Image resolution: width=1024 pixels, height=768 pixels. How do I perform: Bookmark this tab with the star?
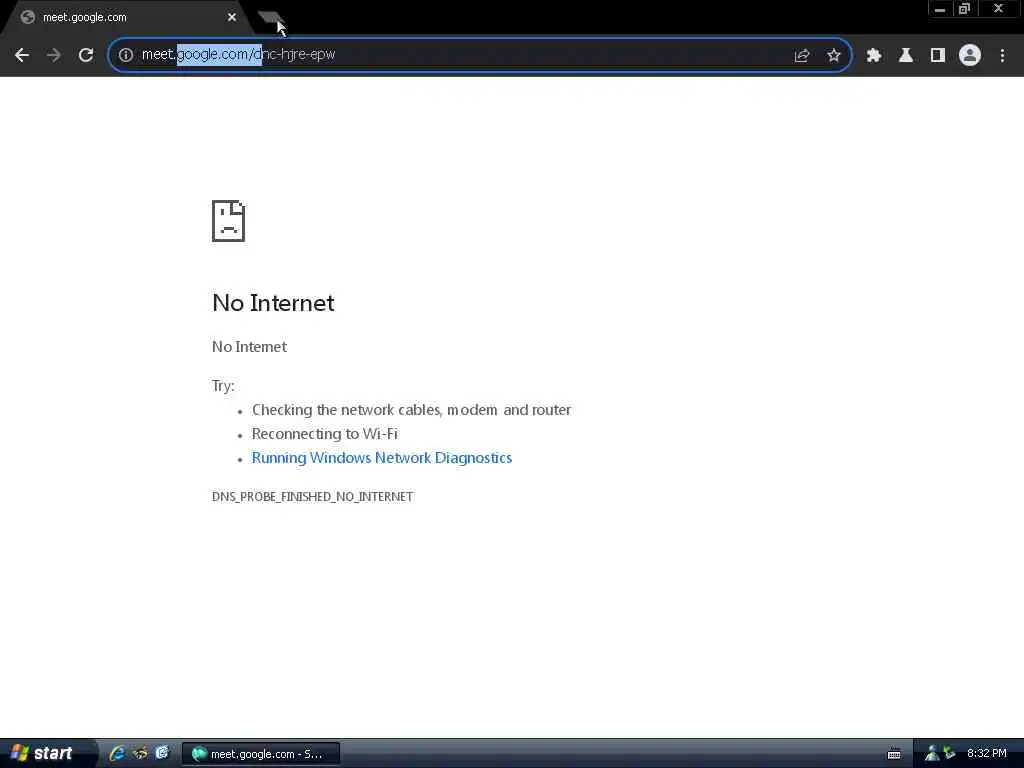pos(833,55)
